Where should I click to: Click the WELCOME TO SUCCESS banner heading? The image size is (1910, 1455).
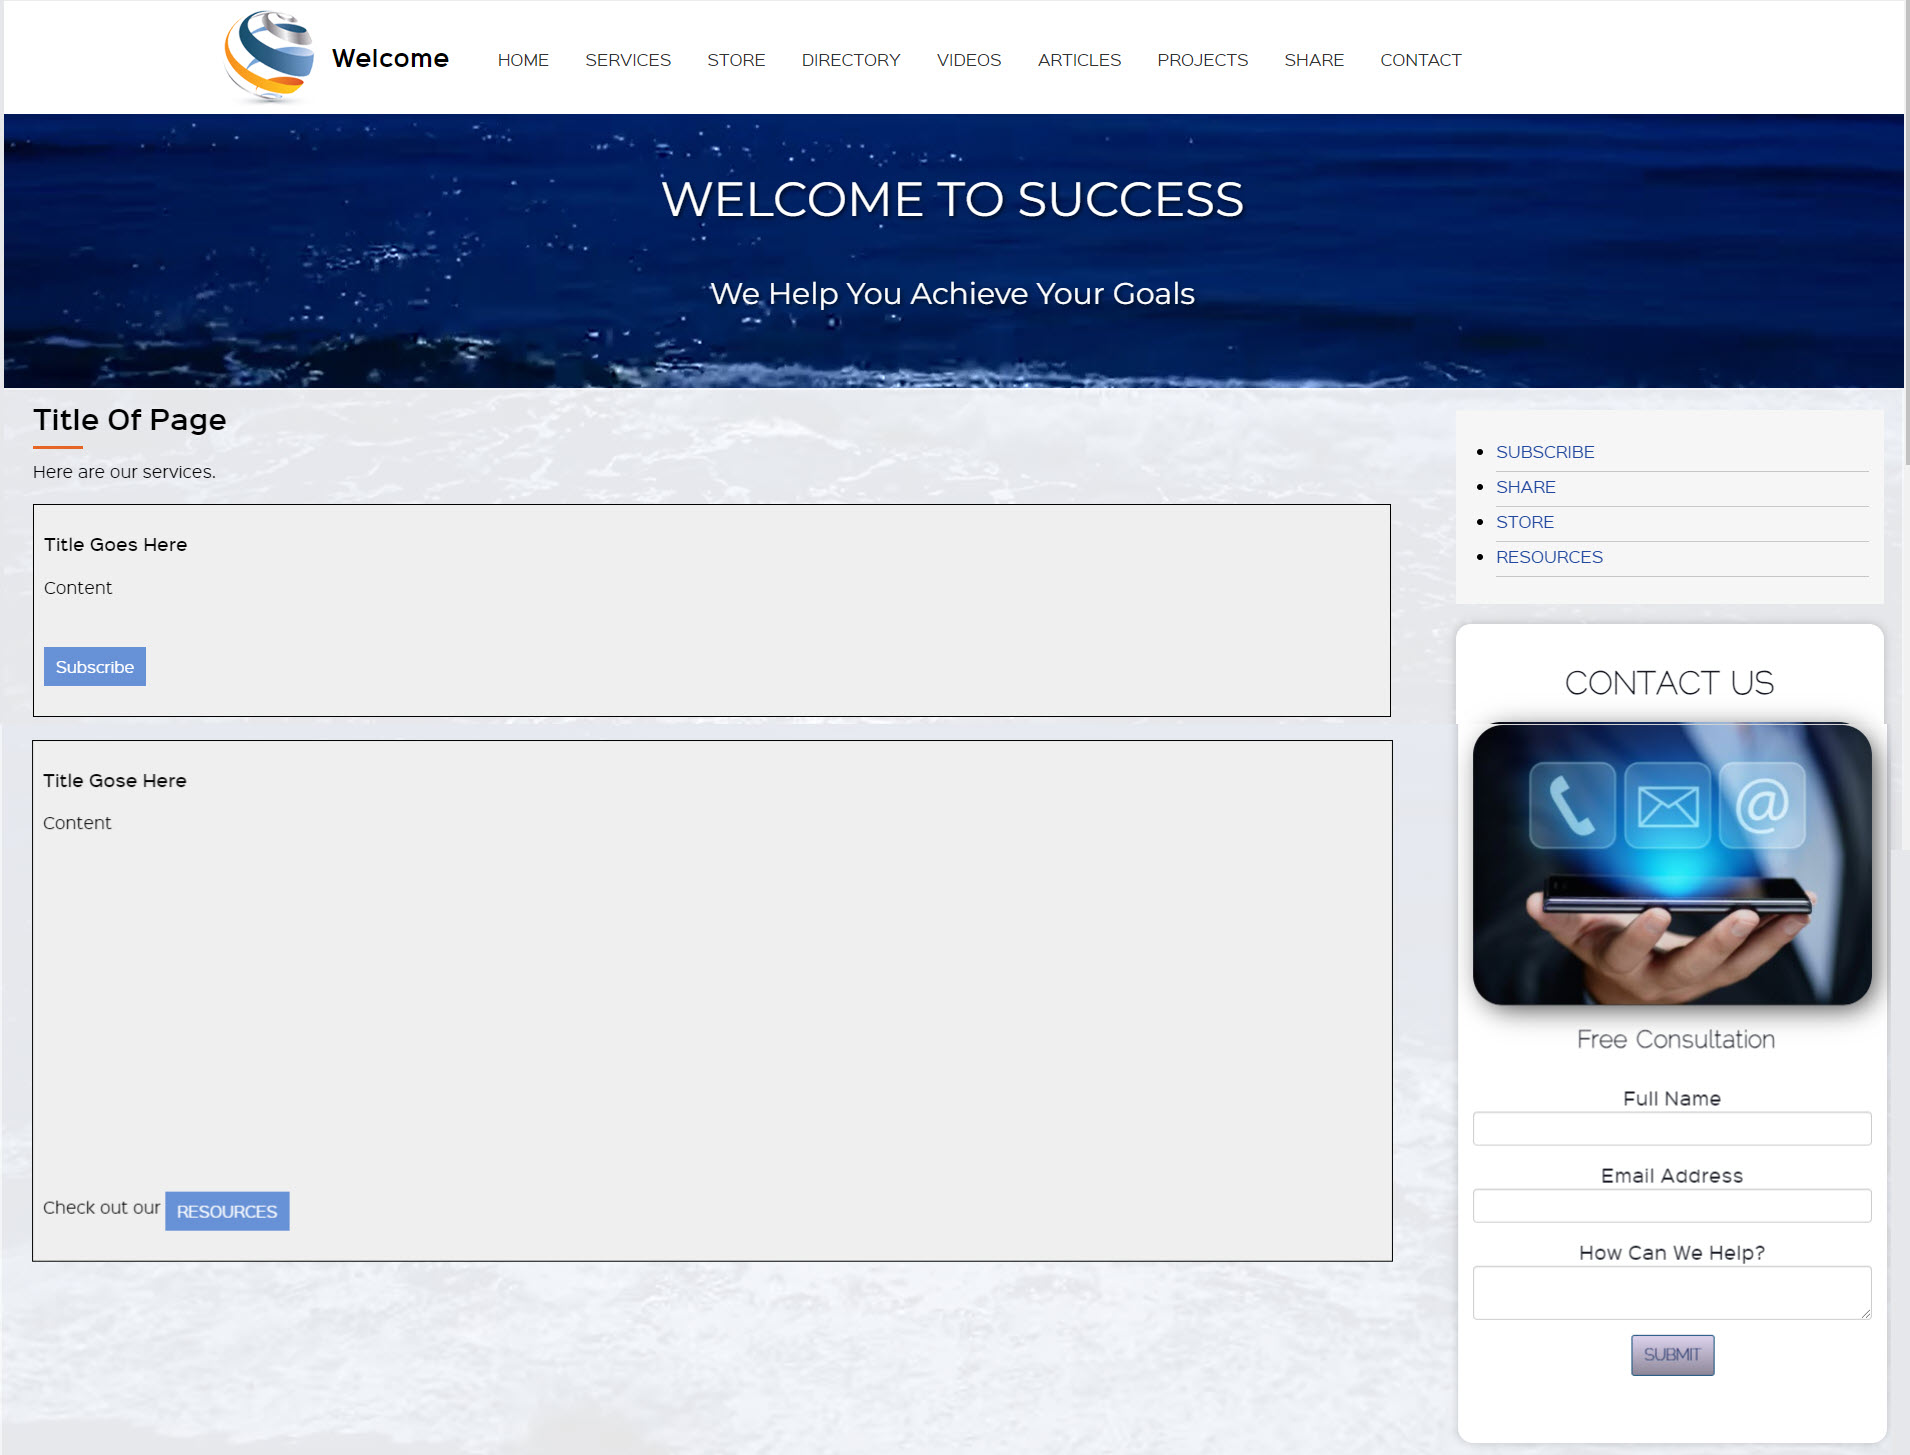click(953, 199)
